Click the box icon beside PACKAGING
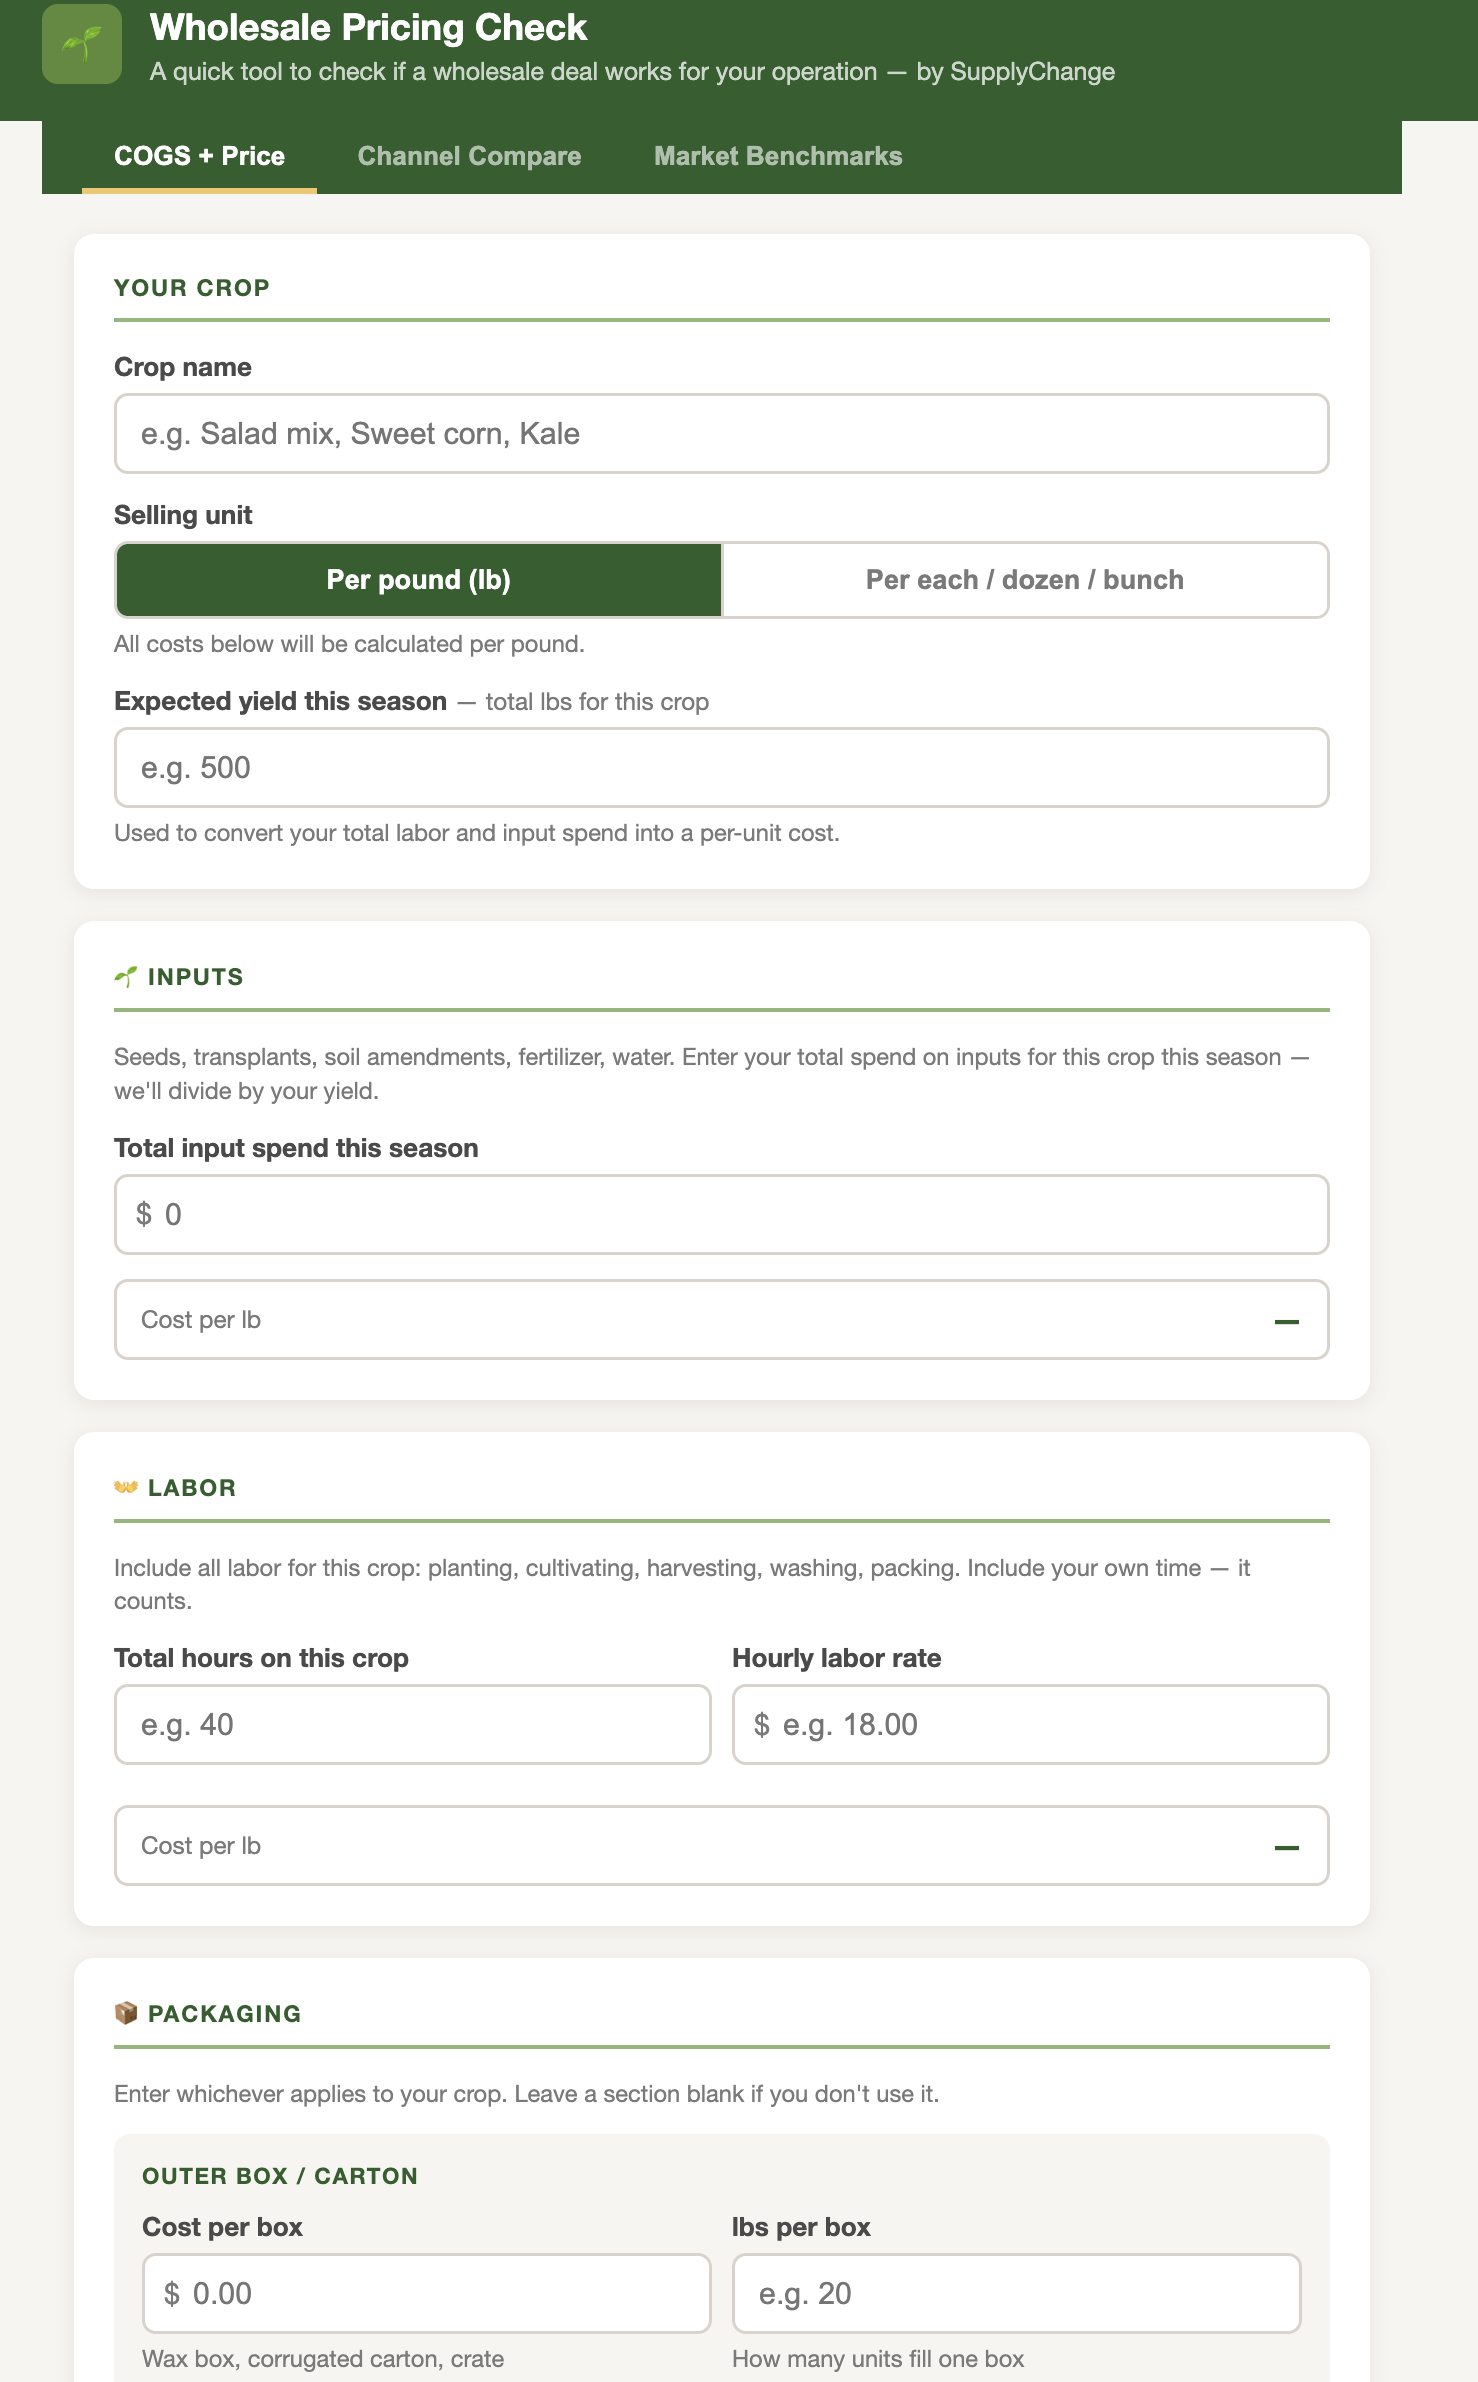Screen dimensions: 1478x2382 (x=126, y=2013)
